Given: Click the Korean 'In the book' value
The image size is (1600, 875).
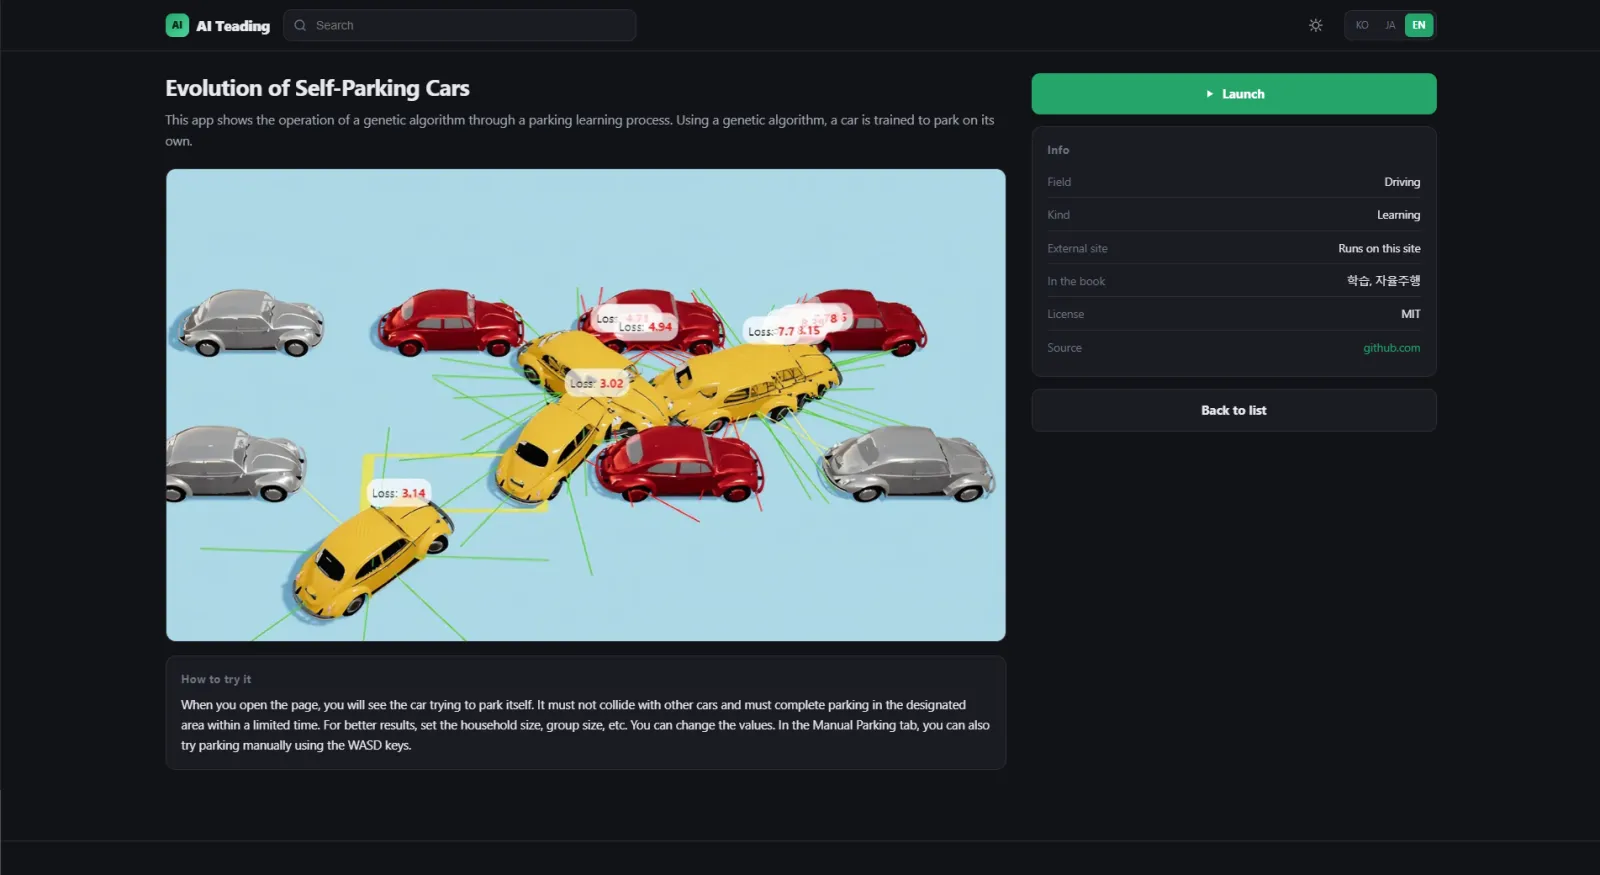Looking at the screenshot, I should 1383,281.
